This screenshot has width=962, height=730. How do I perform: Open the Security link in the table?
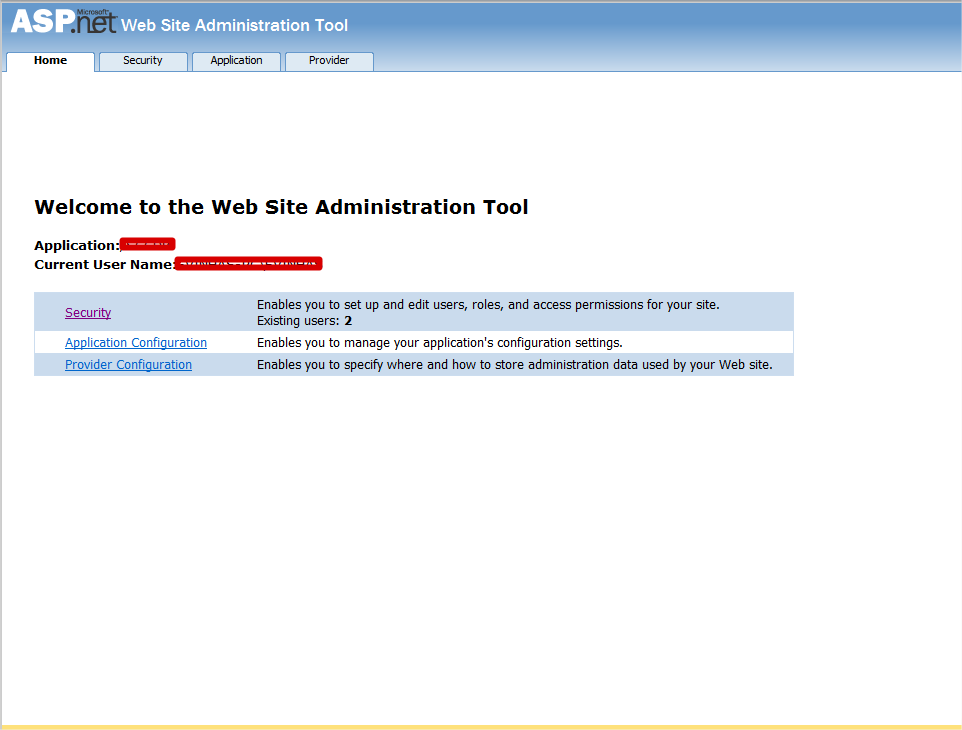[x=88, y=313]
